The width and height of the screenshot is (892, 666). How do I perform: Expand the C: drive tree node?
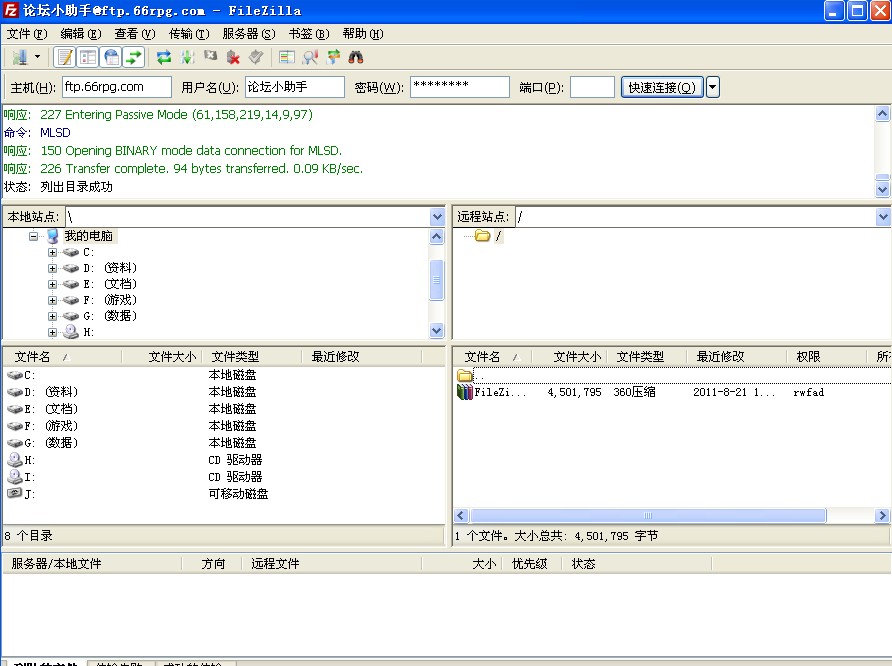click(52, 252)
